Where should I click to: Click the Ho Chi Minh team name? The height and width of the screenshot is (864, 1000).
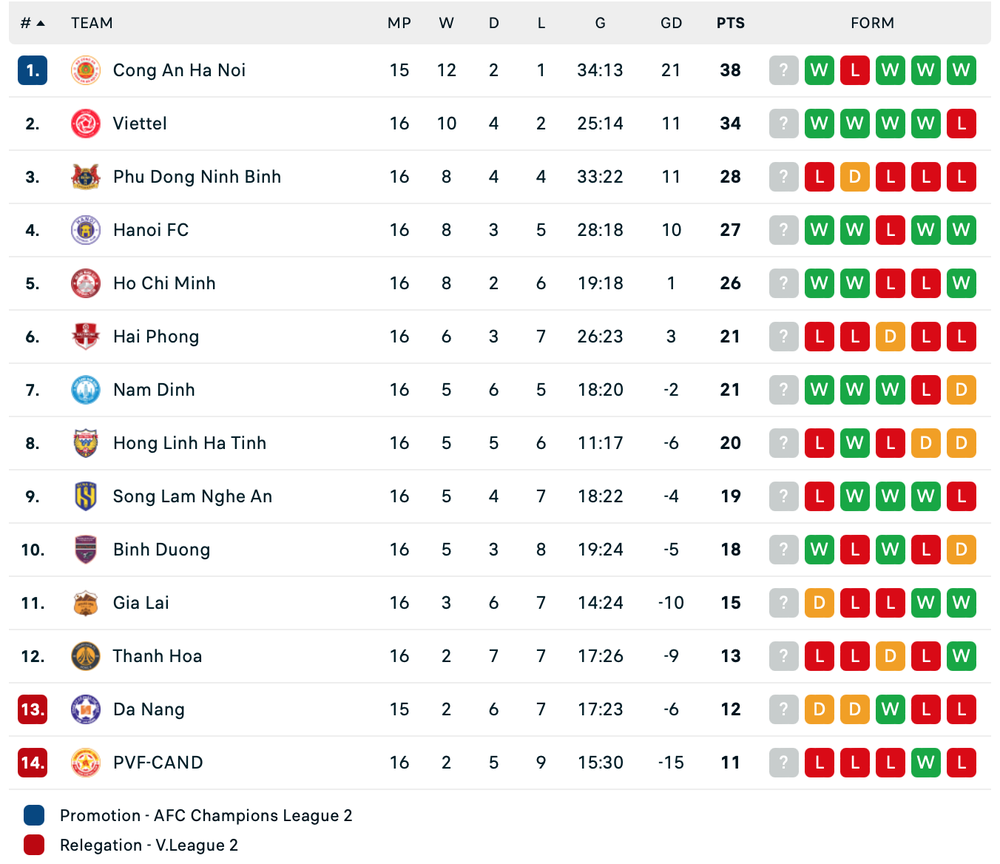click(164, 283)
